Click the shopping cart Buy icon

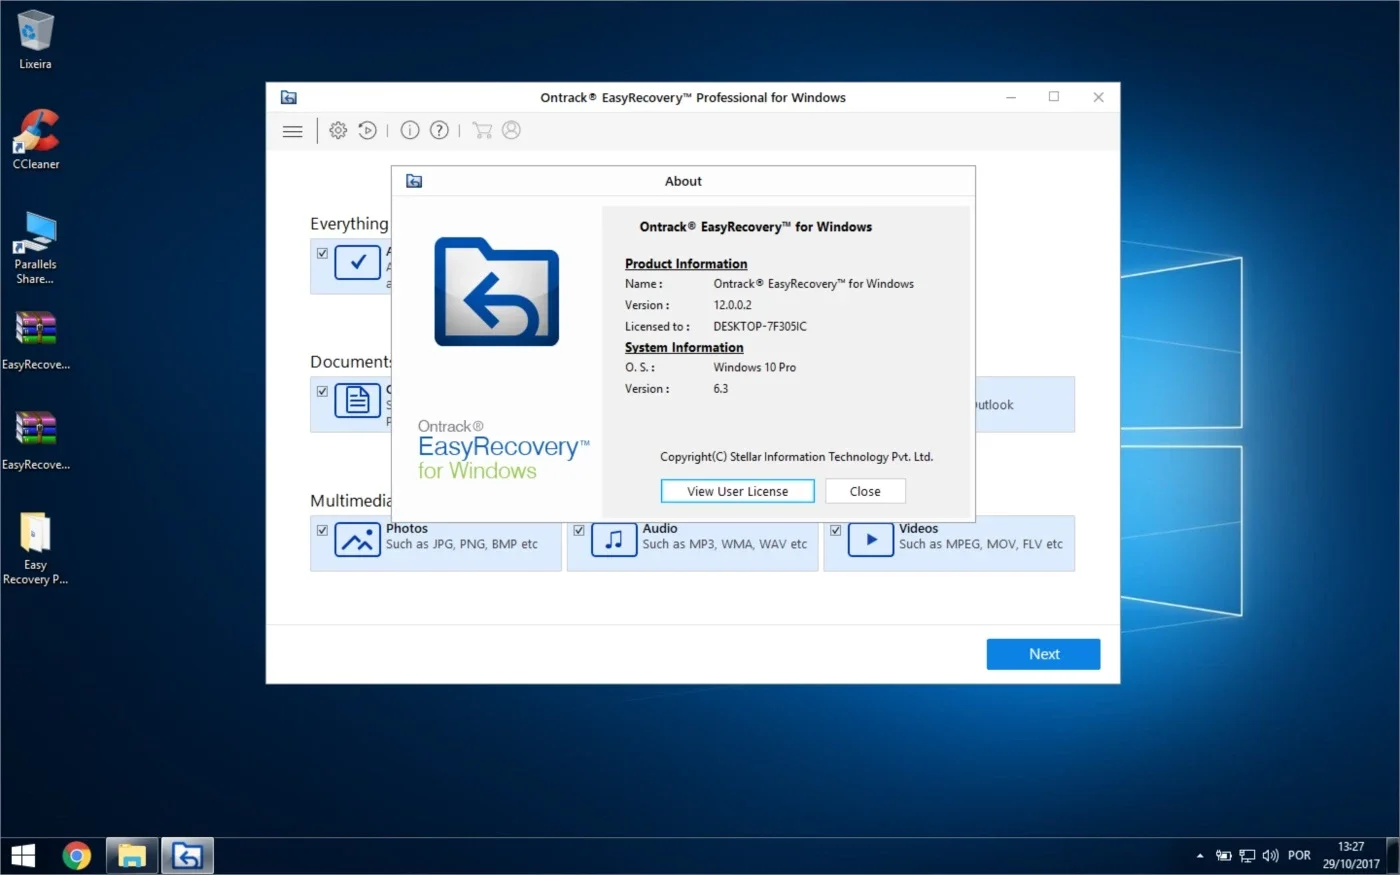pos(482,130)
